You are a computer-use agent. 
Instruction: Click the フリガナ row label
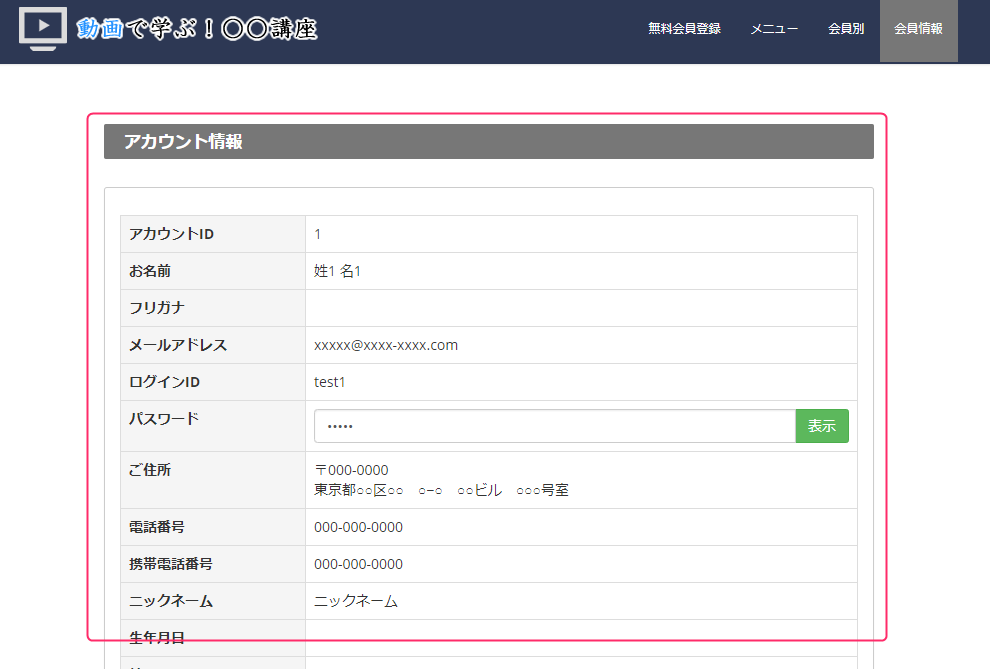click(157, 308)
